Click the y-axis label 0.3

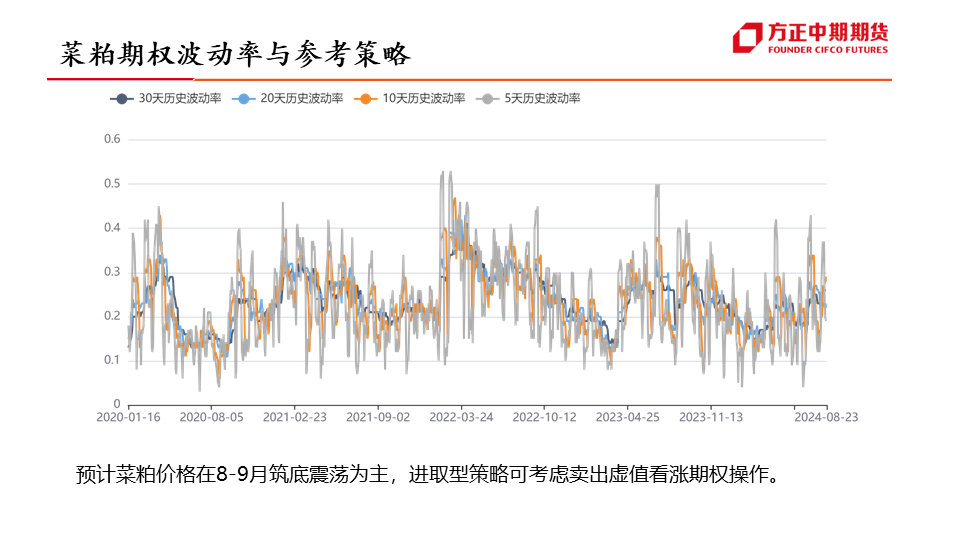112,272
